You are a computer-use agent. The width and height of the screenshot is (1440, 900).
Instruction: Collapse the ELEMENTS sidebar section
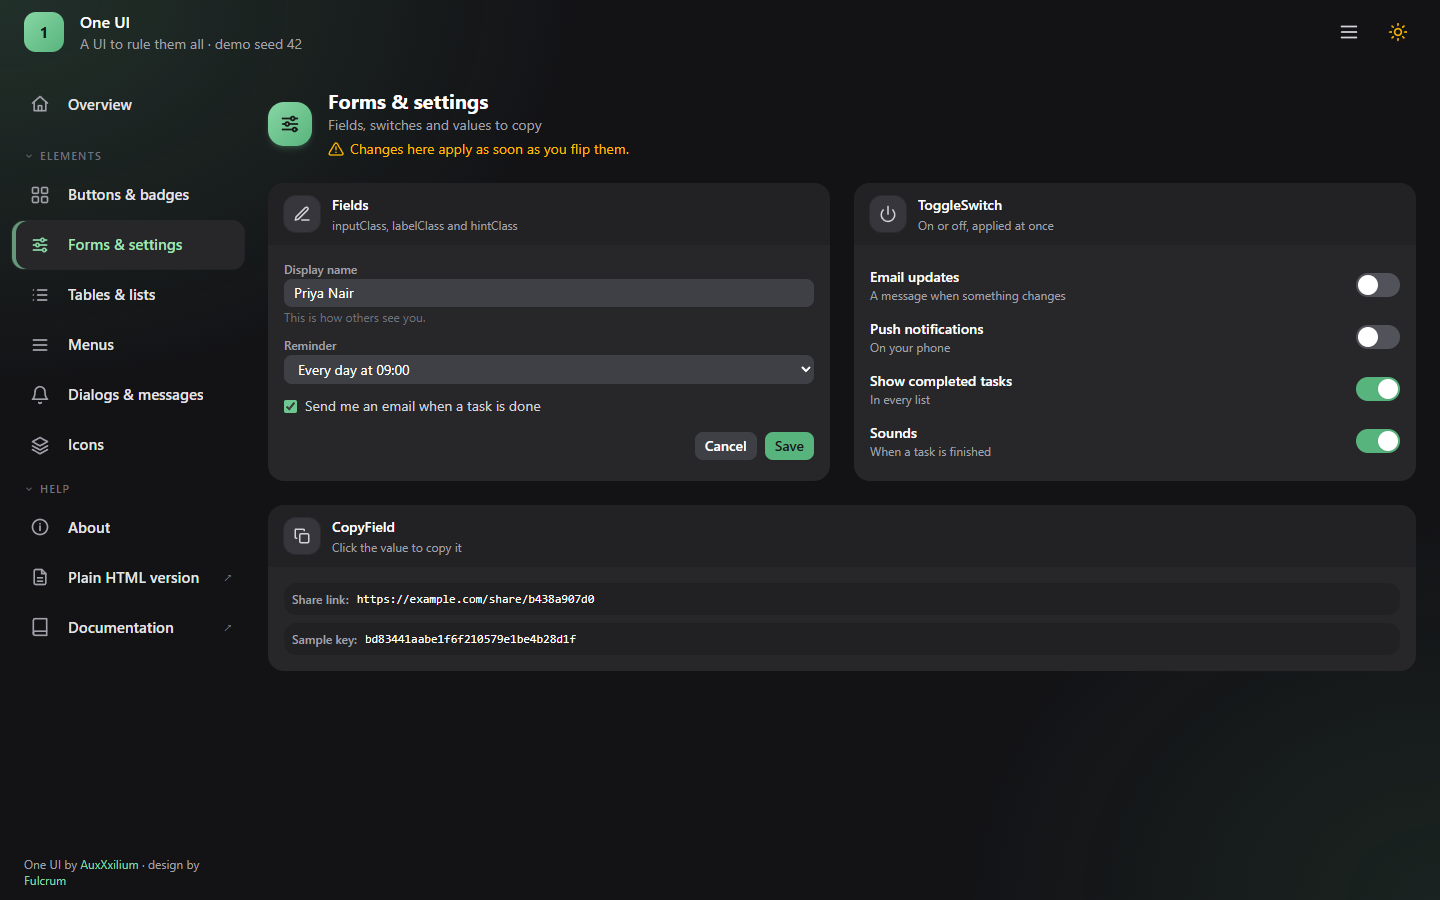(63, 156)
